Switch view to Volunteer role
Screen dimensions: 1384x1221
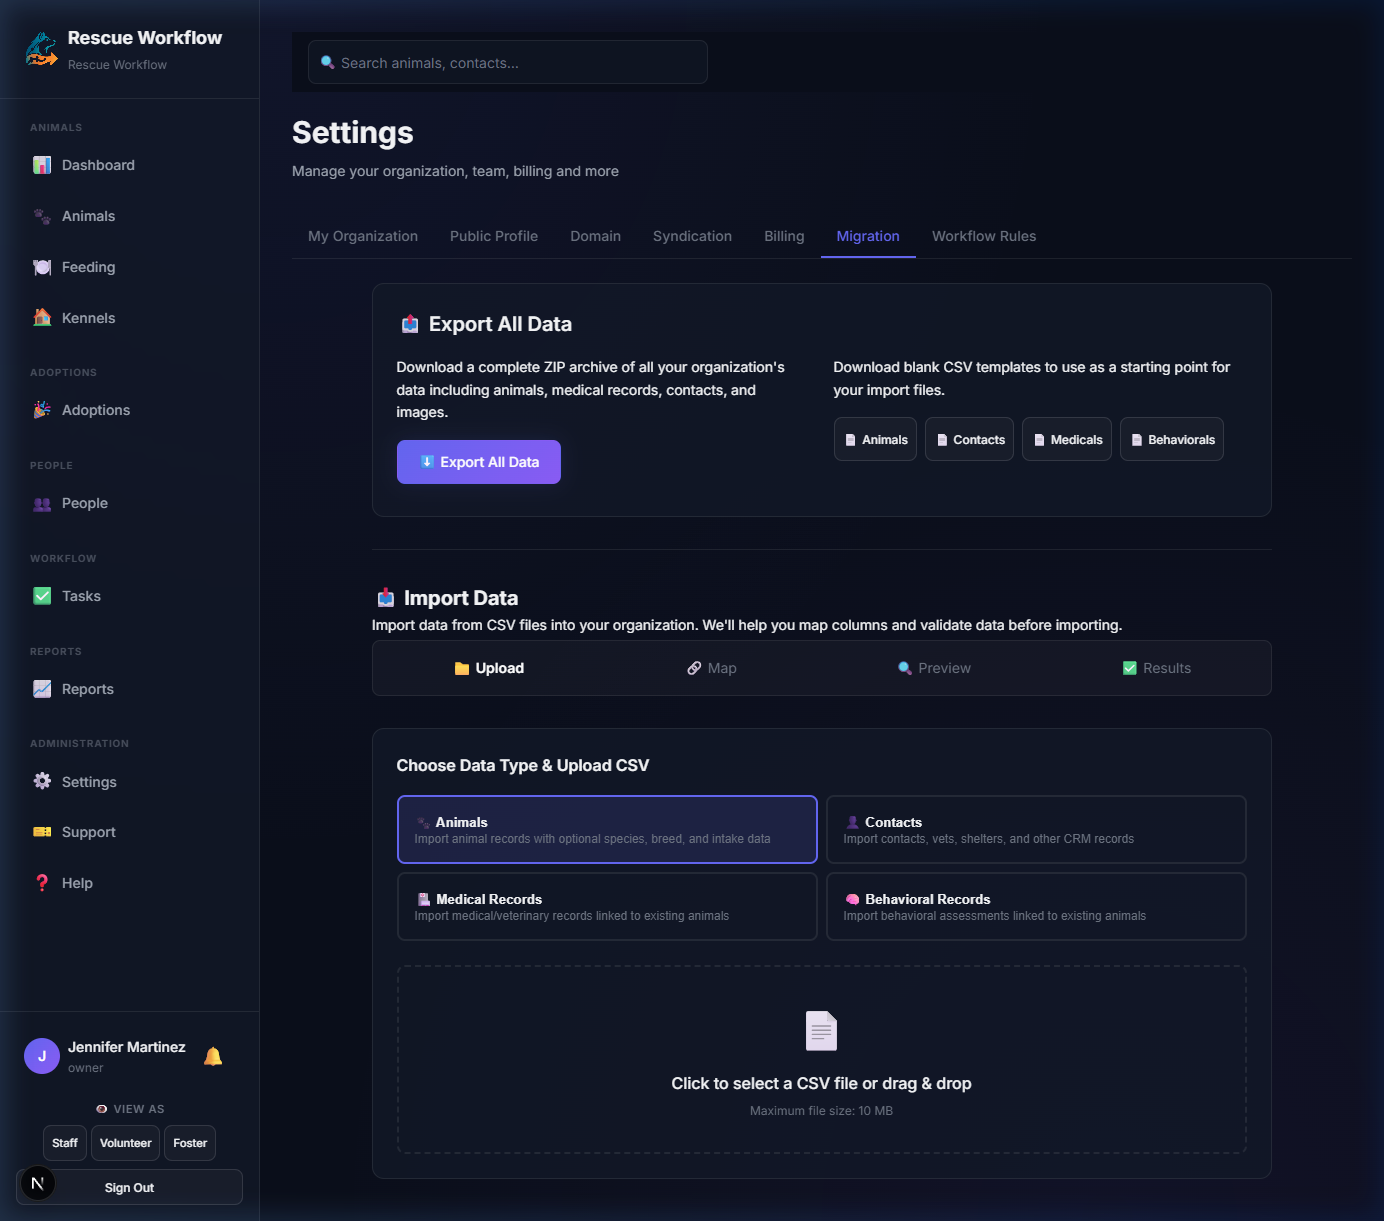click(x=125, y=1143)
